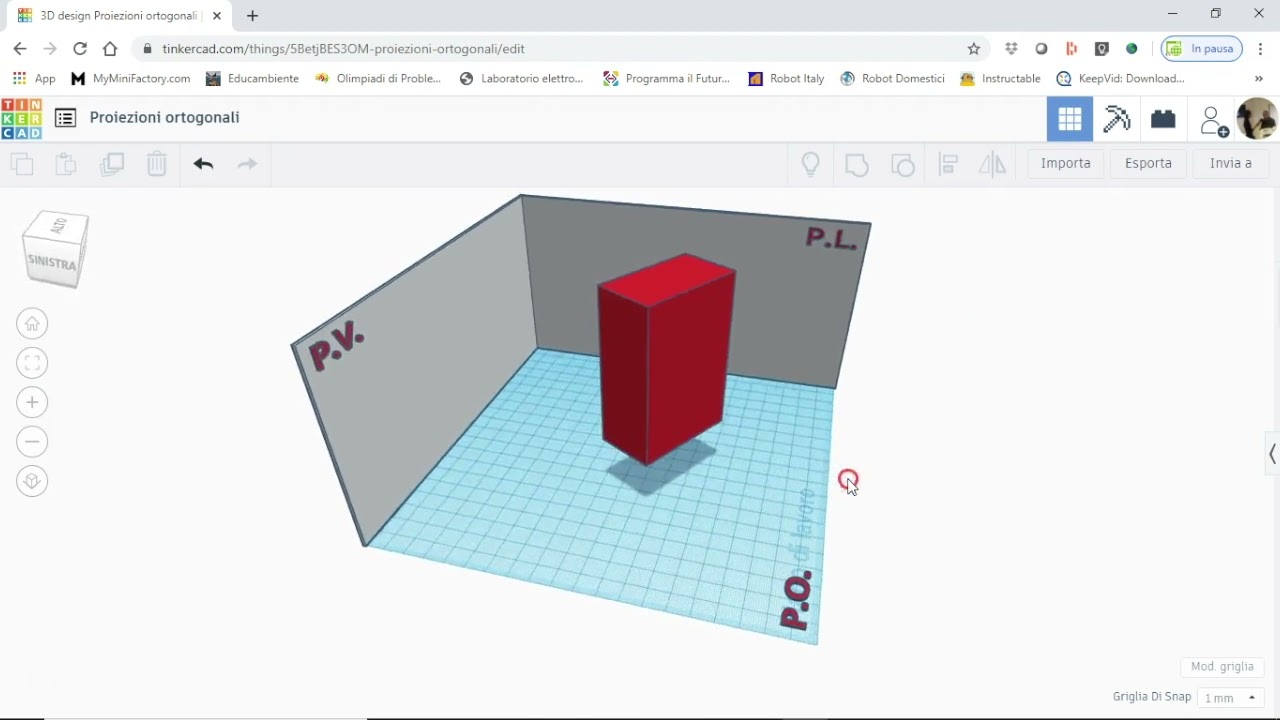The height and width of the screenshot is (720, 1280).
Task: Click the Importa button
Action: point(1065,163)
